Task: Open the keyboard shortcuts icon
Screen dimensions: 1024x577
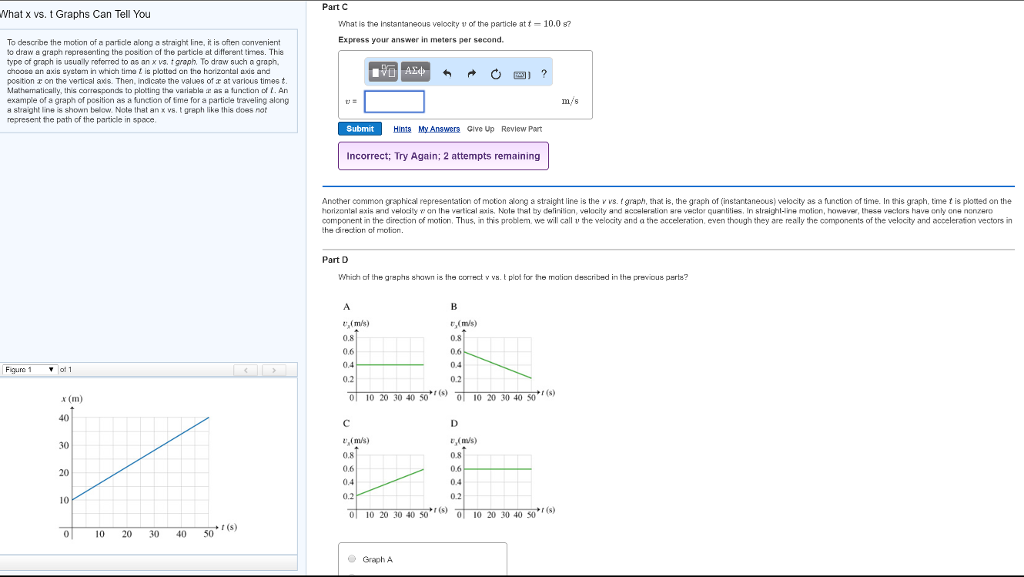Action: coord(520,74)
